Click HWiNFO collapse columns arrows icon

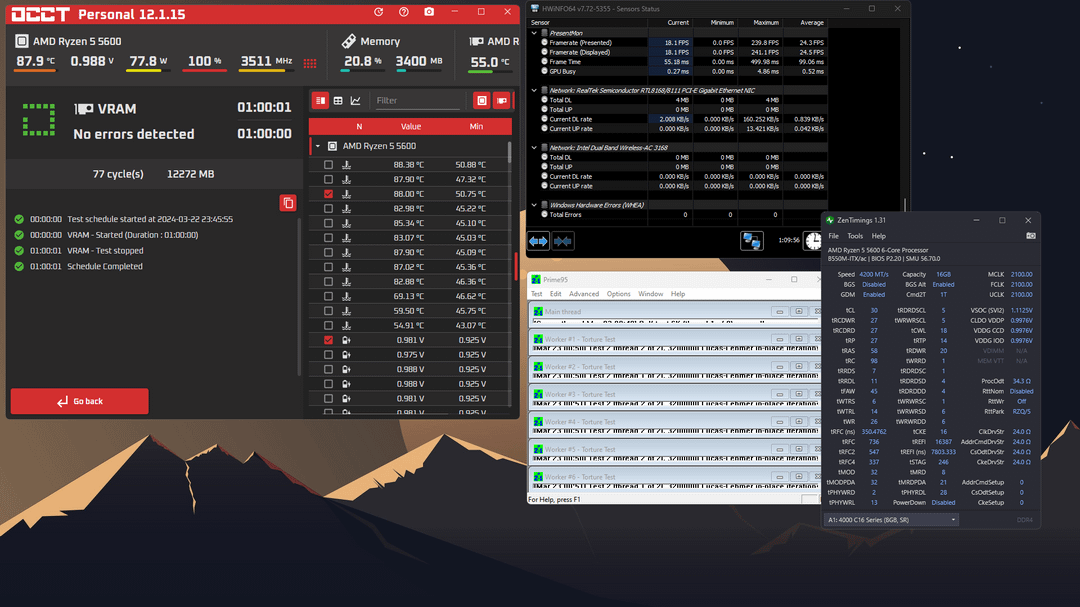pos(563,241)
